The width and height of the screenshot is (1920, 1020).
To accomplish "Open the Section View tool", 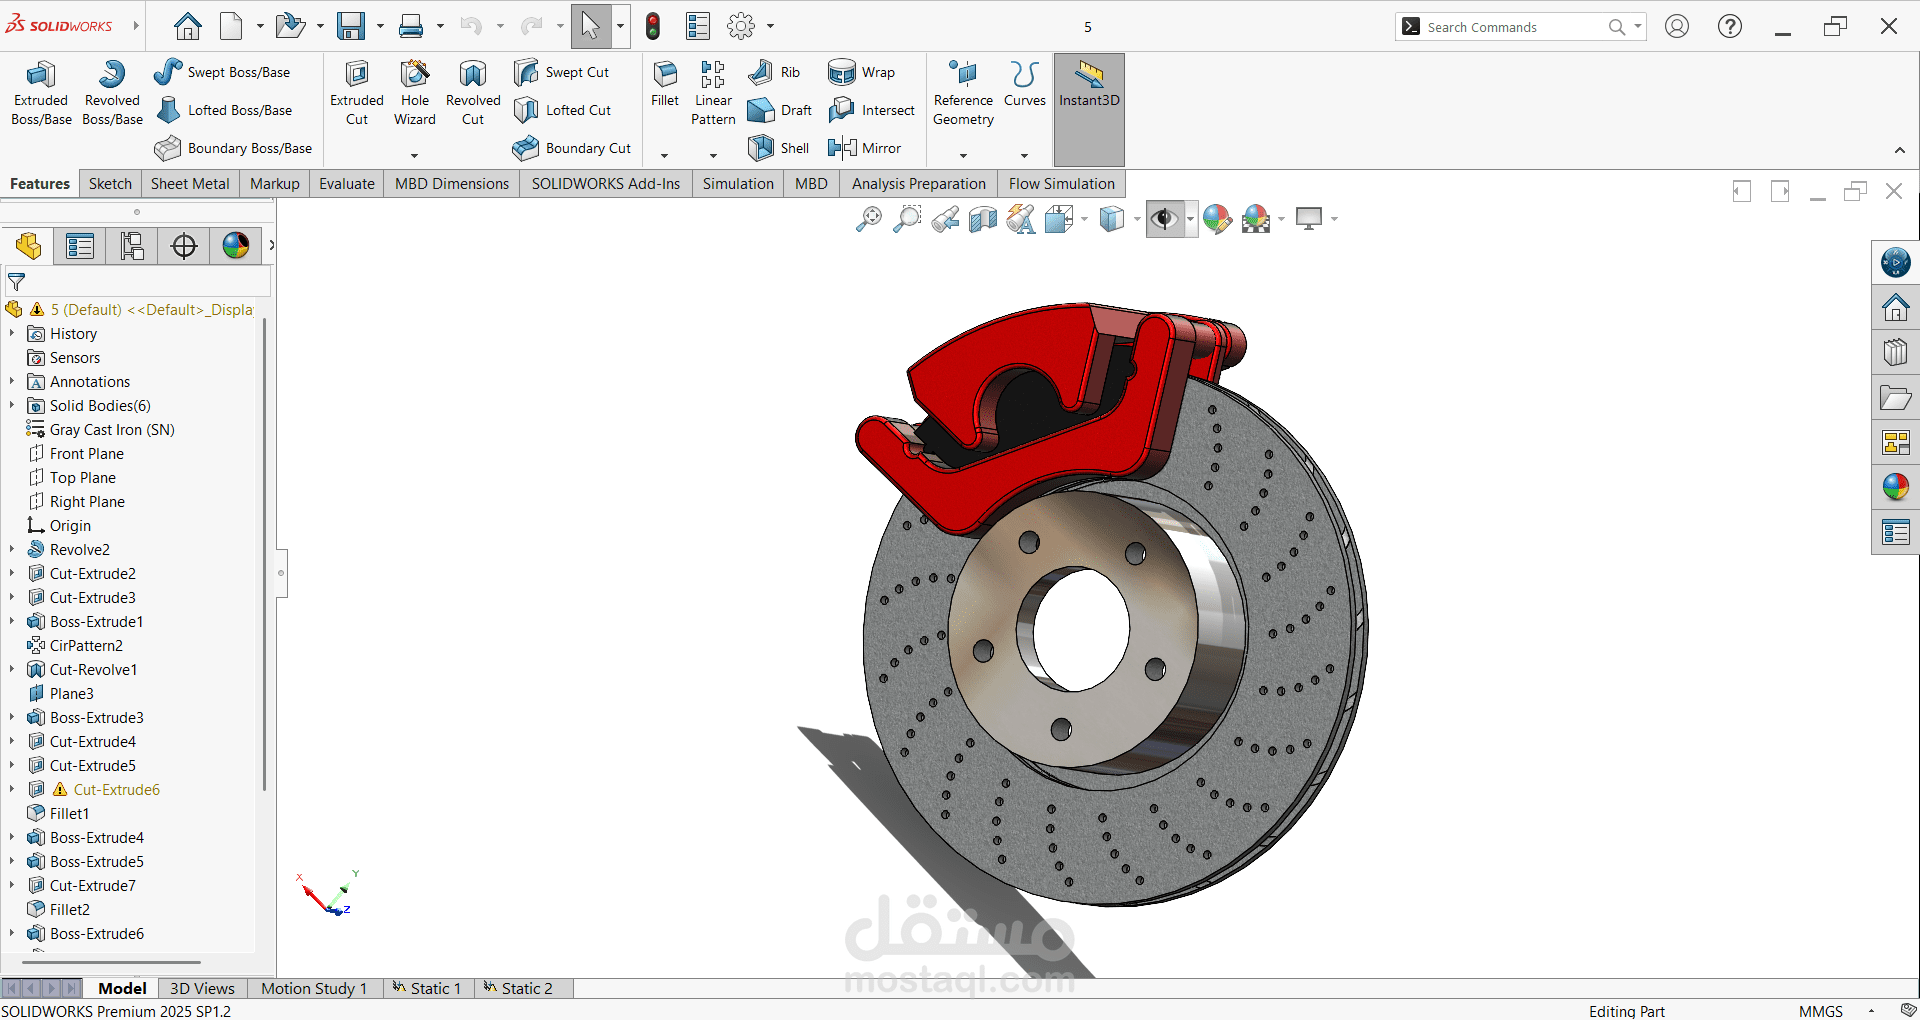I will (x=983, y=219).
